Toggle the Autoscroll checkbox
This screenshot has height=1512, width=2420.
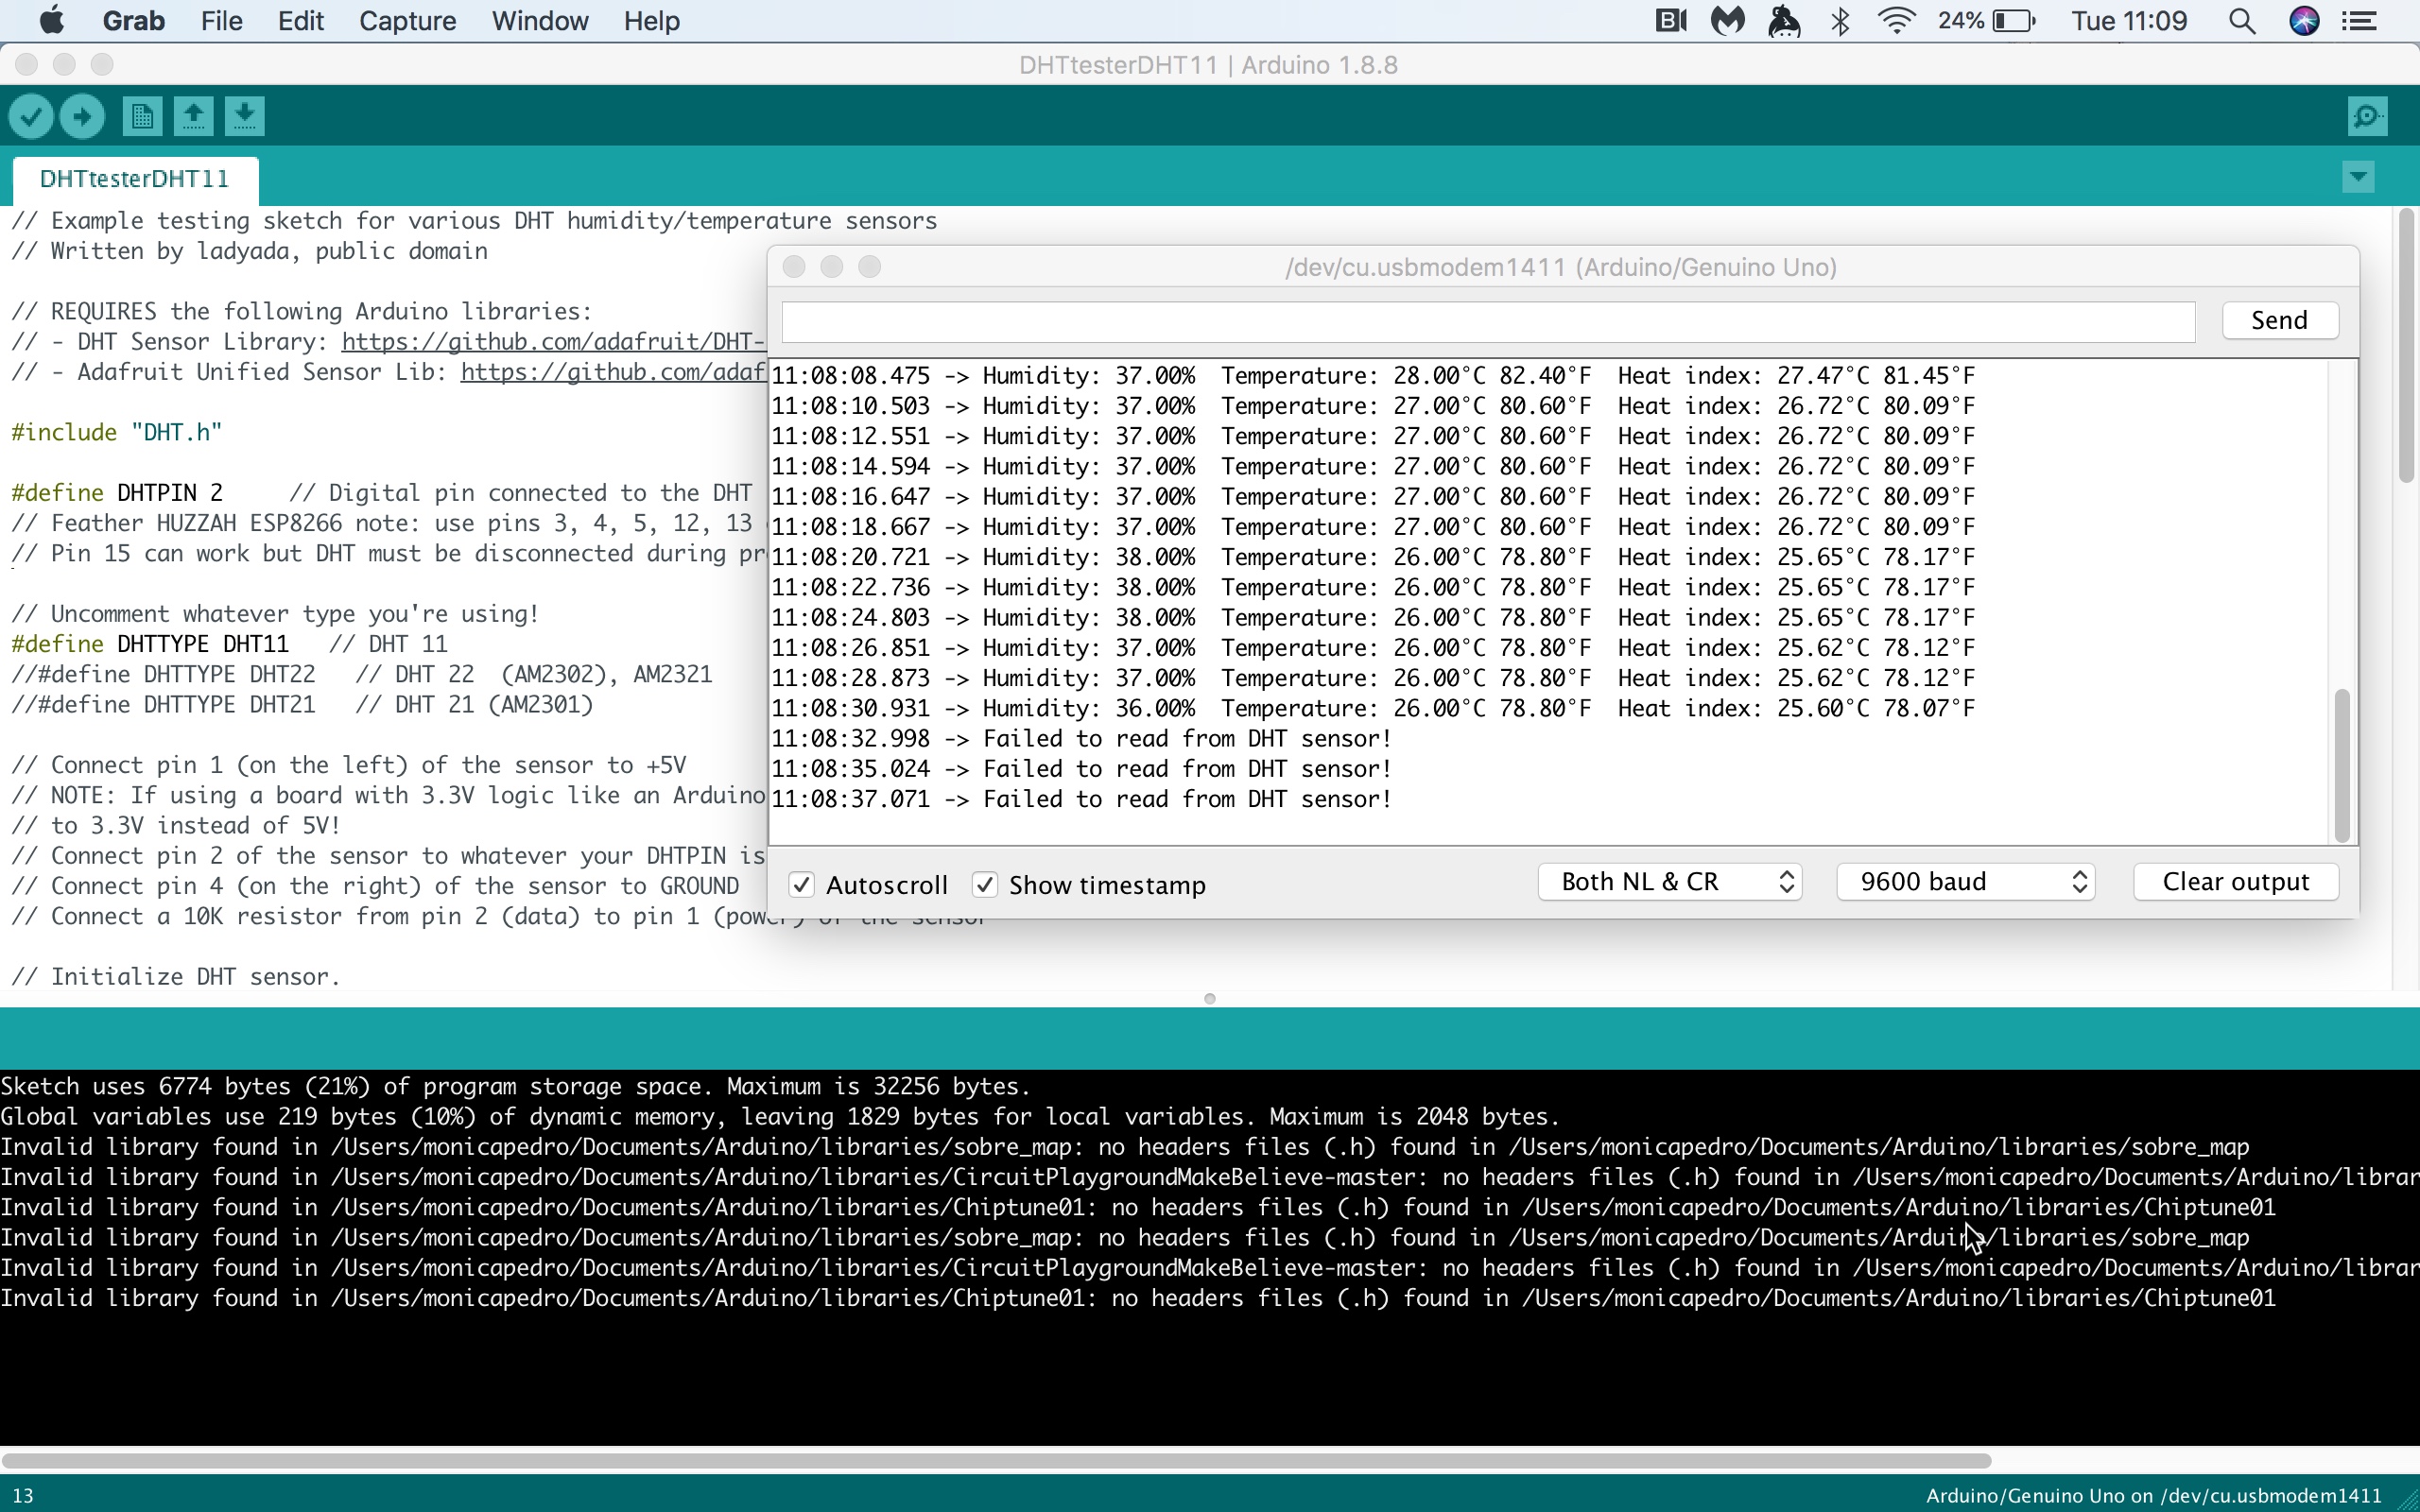(801, 885)
